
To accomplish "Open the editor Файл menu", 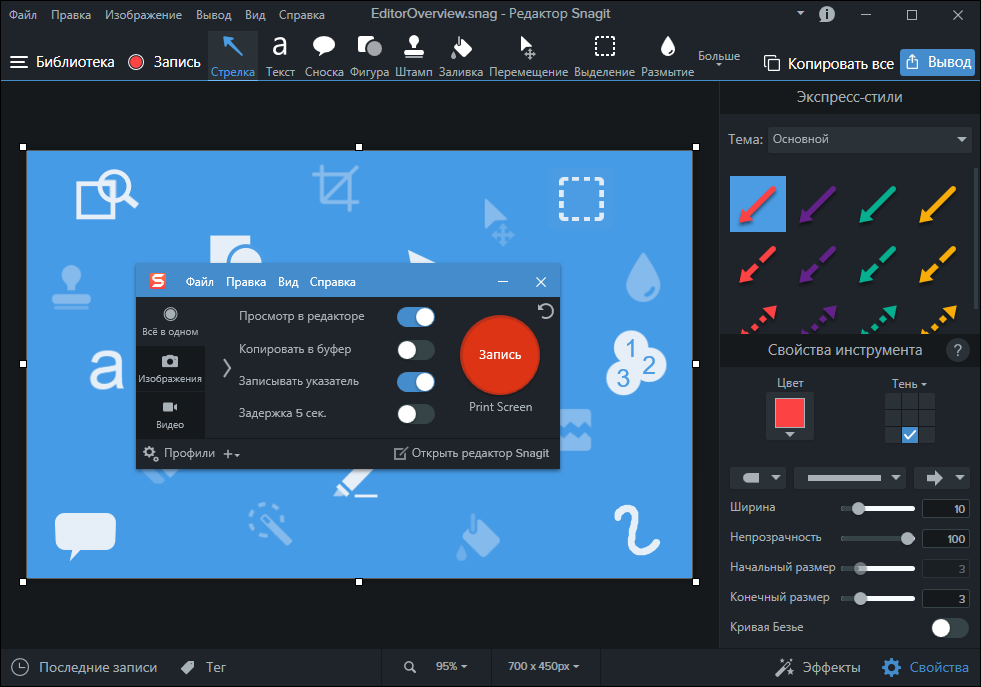I will tap(23, 14).
